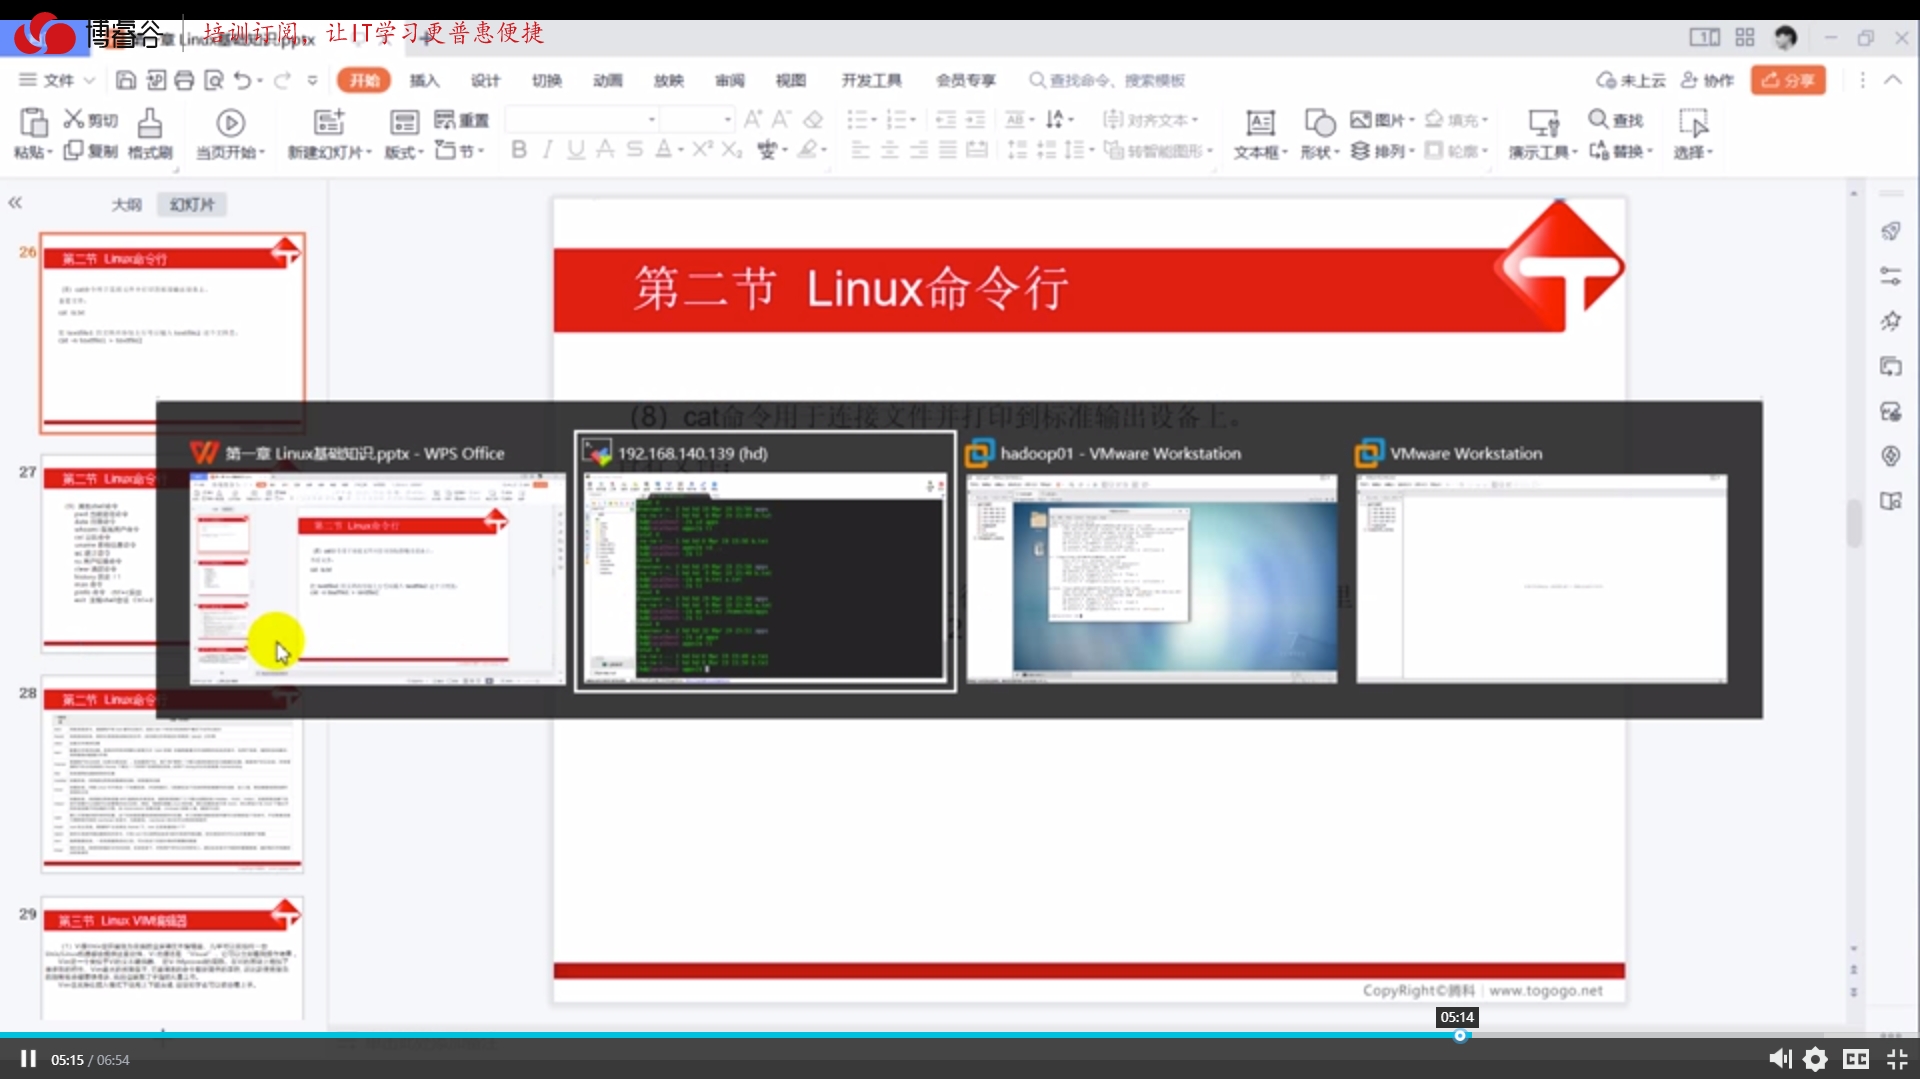
Task: Click the Undo arrow icon
Action: 242,80
